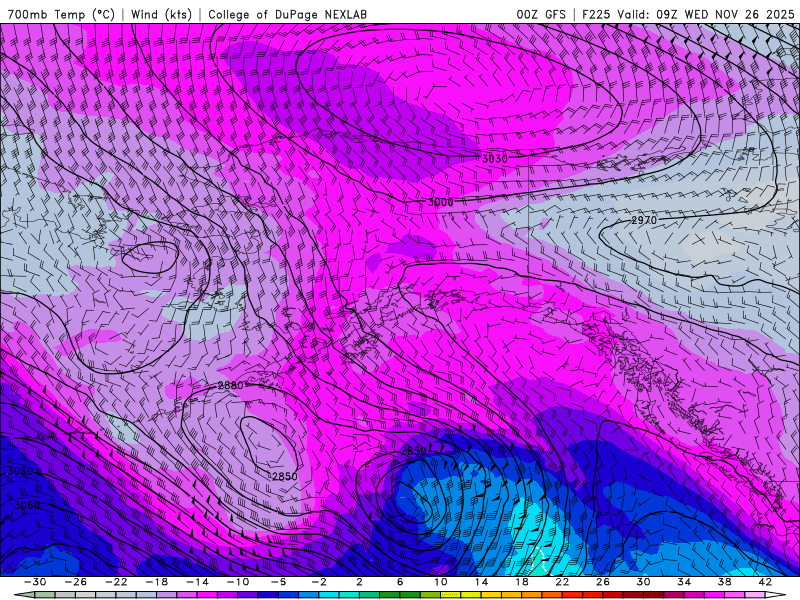Click the 18 colorbar tick label

521,582
